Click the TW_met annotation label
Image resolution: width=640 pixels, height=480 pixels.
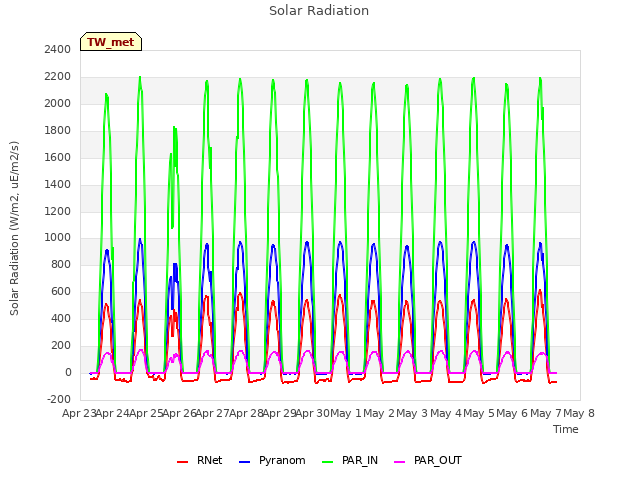[x=111, y=42]
